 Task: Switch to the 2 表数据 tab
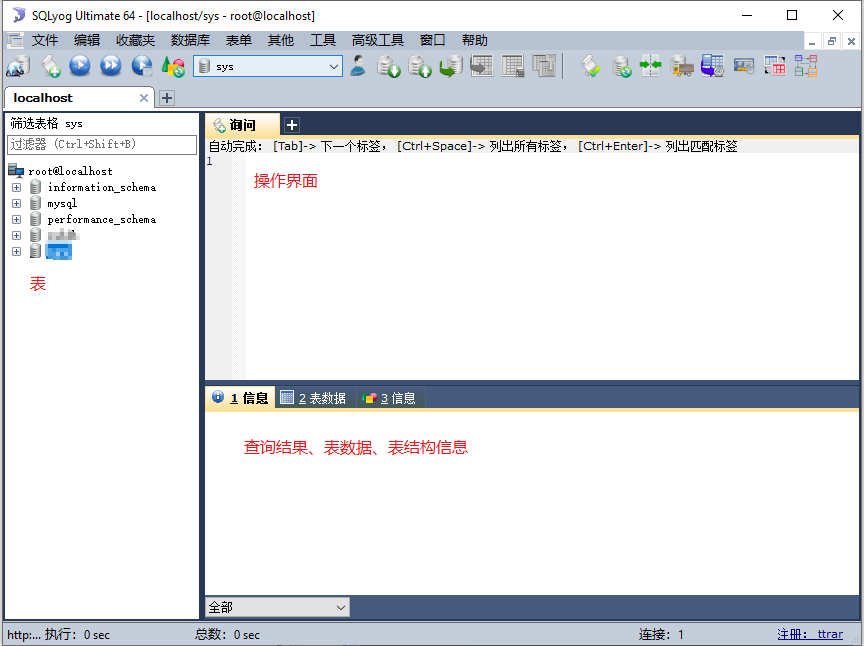click(x=314, y=397)
